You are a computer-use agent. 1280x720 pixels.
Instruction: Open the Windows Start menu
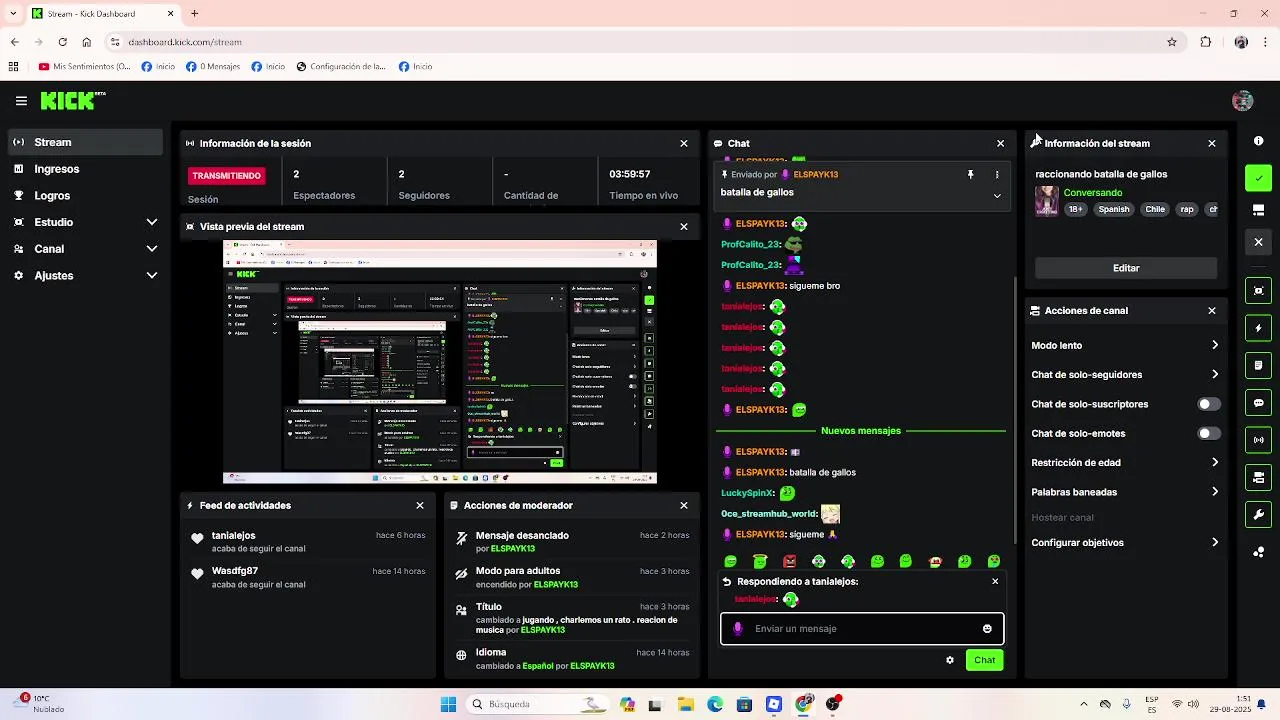point(448,704)
